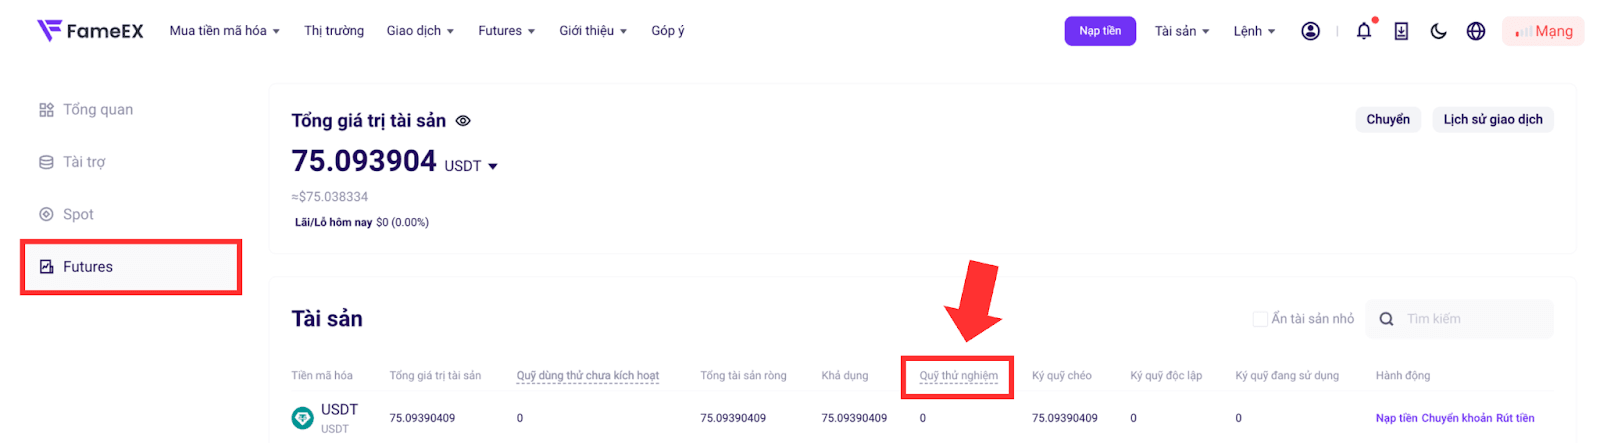
Task: Enable the Ẩn tài sản nhỏ checkbox
Action: tap(1260, 319)
